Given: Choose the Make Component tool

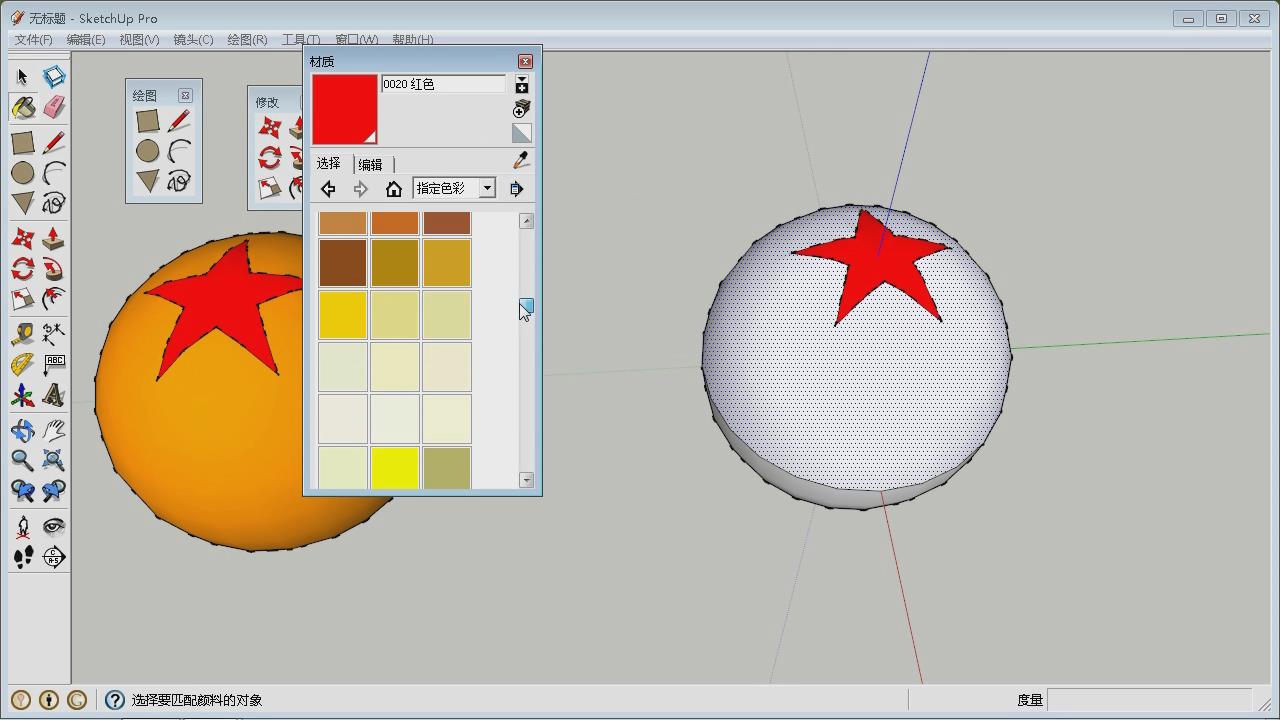Looking at the screenshot, I should pos(54,77).
